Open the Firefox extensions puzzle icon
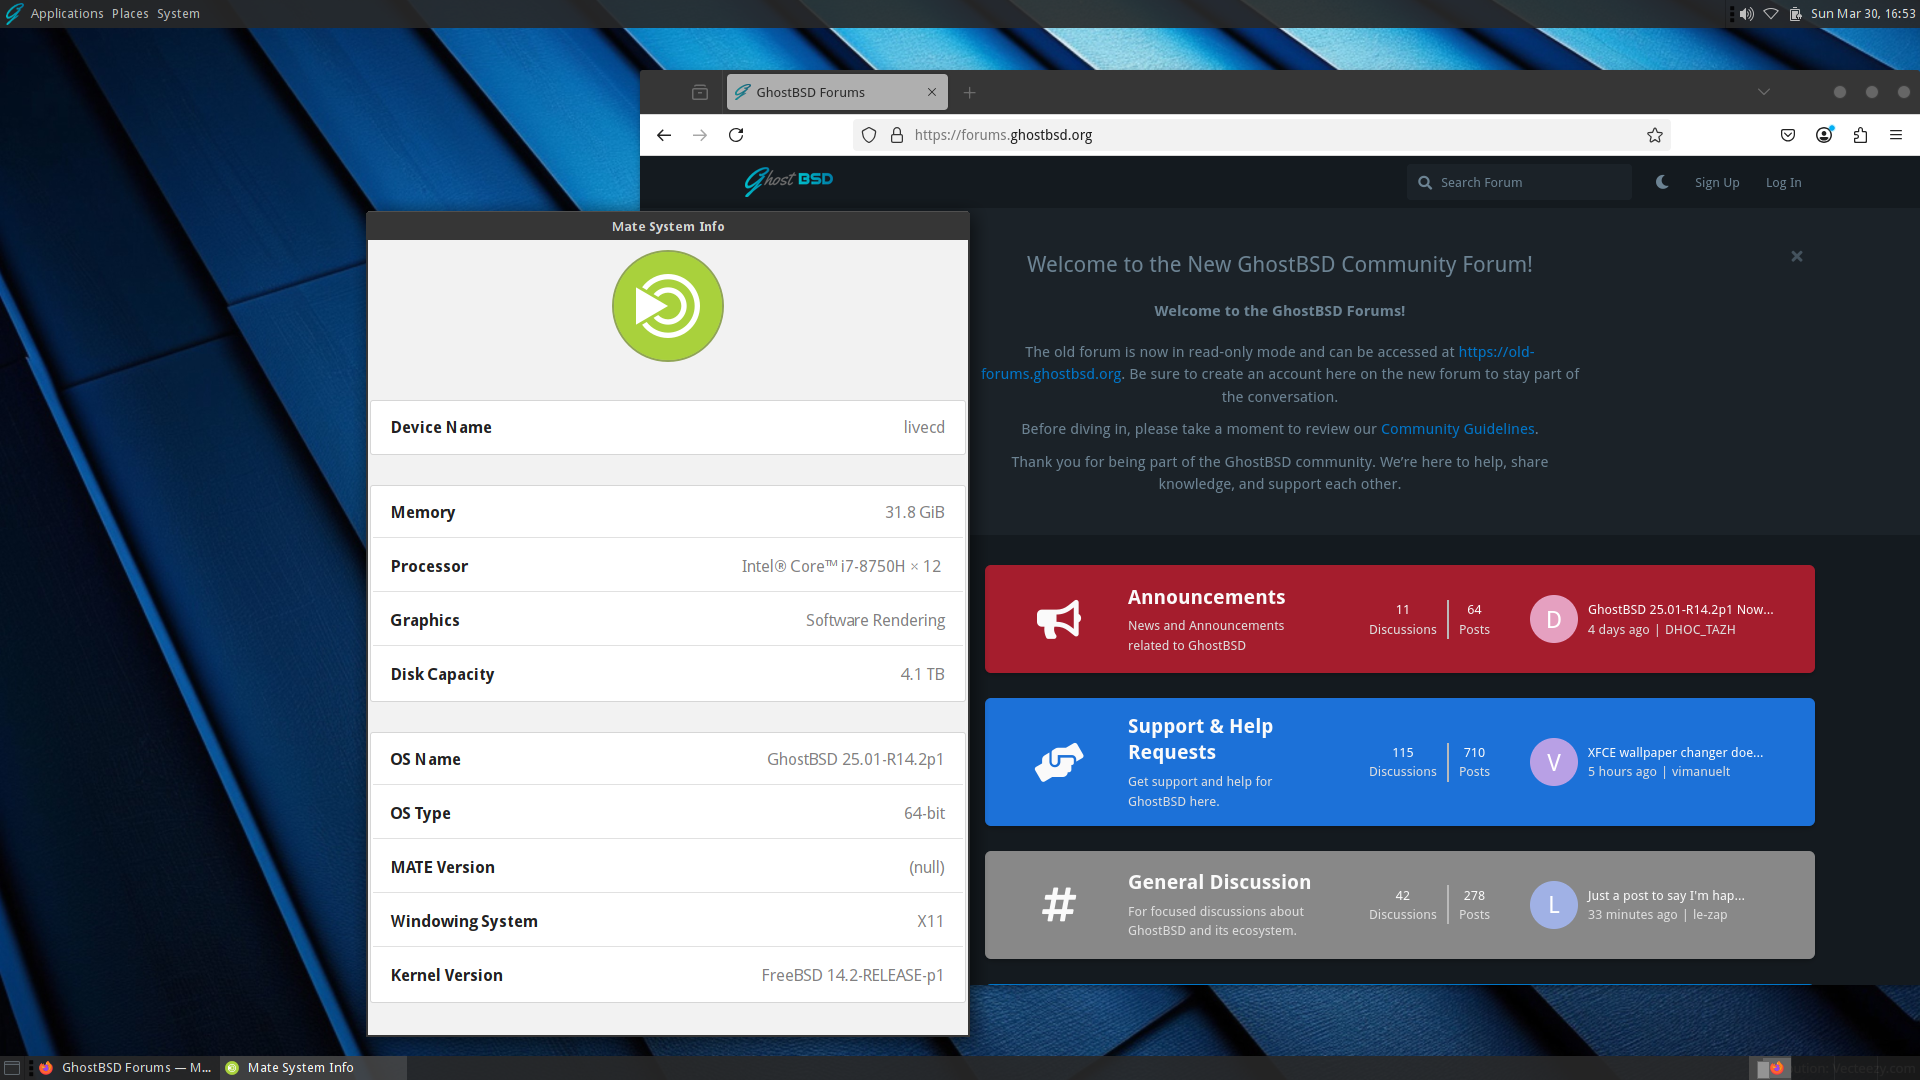 point(1860,135)
